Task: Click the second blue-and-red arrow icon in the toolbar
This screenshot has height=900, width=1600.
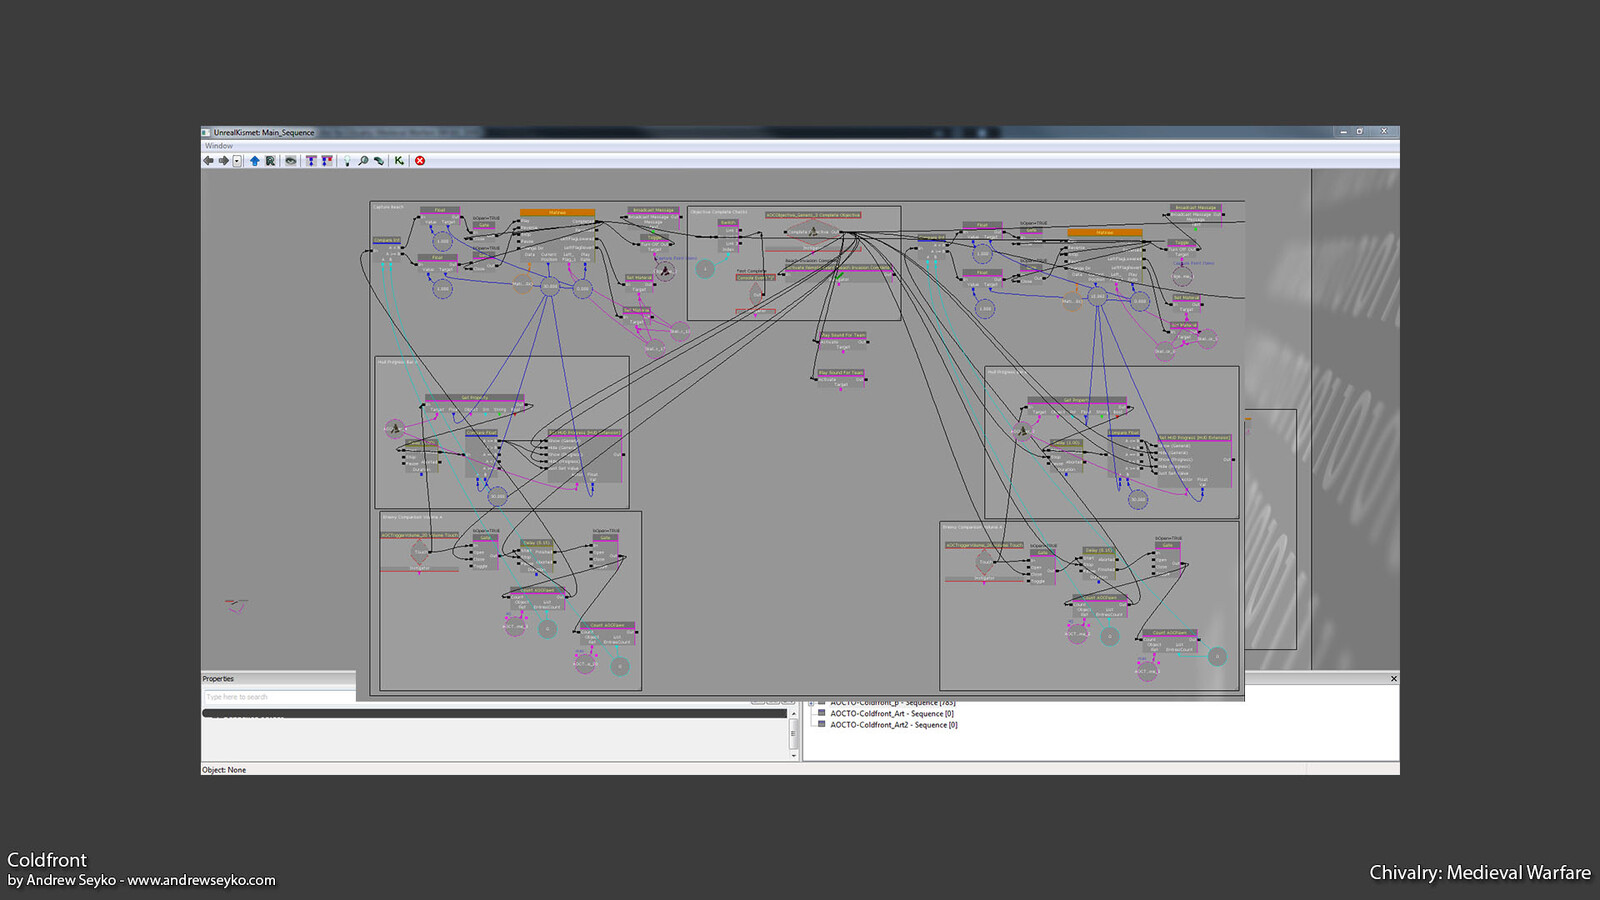Action: click(x=327, y=160)
